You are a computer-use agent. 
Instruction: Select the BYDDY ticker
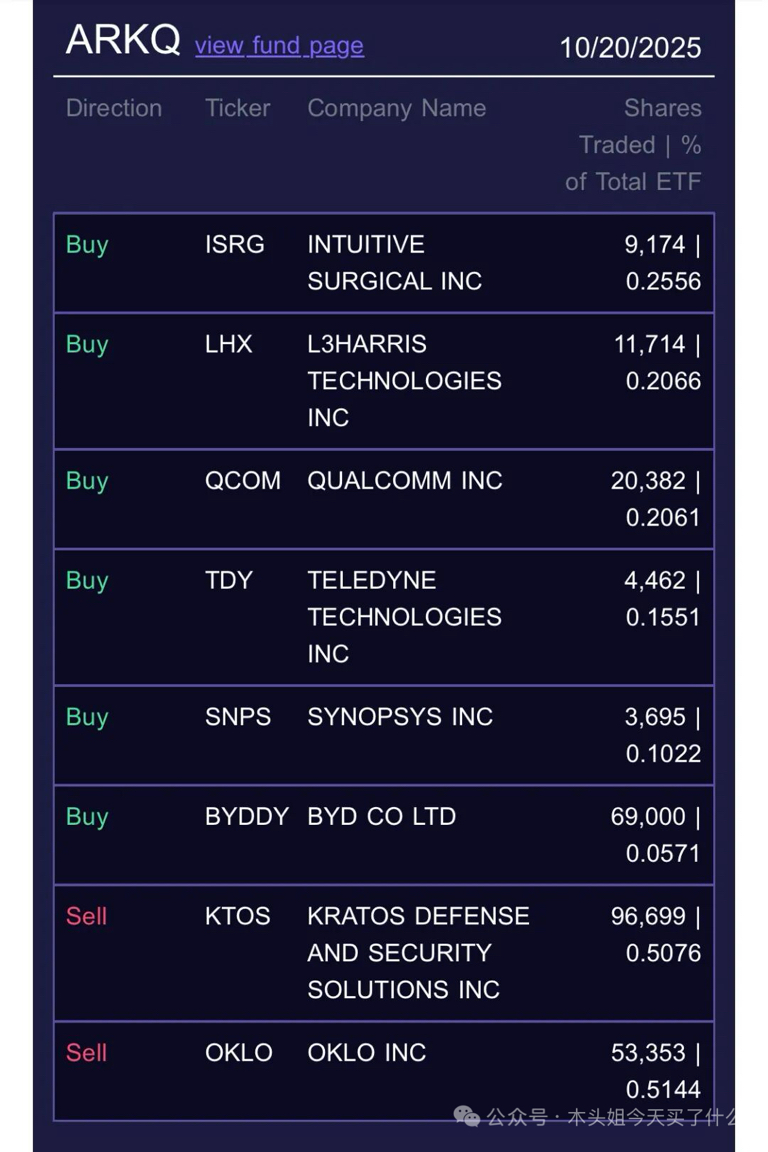(x=247, y=816)
